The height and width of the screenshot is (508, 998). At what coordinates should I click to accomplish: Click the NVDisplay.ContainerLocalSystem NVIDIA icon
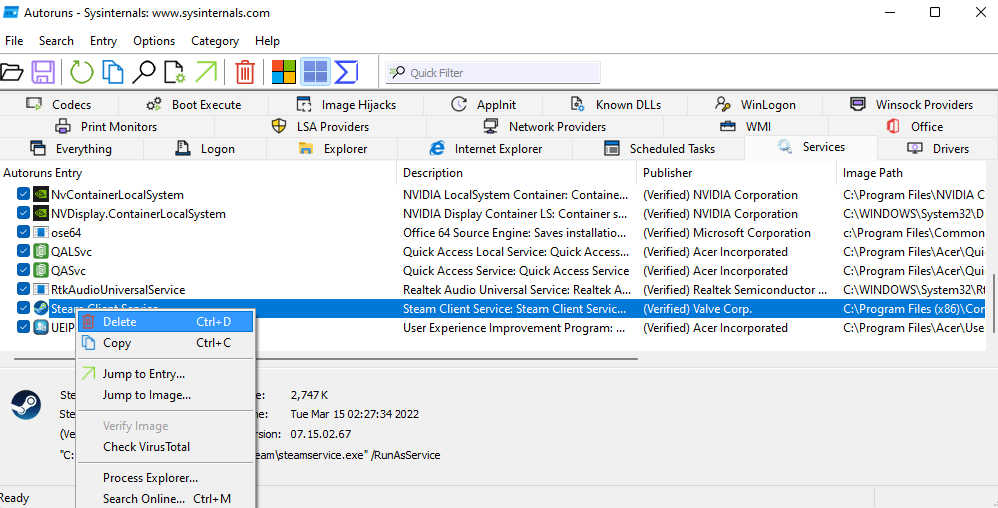[x=41, y=214]
